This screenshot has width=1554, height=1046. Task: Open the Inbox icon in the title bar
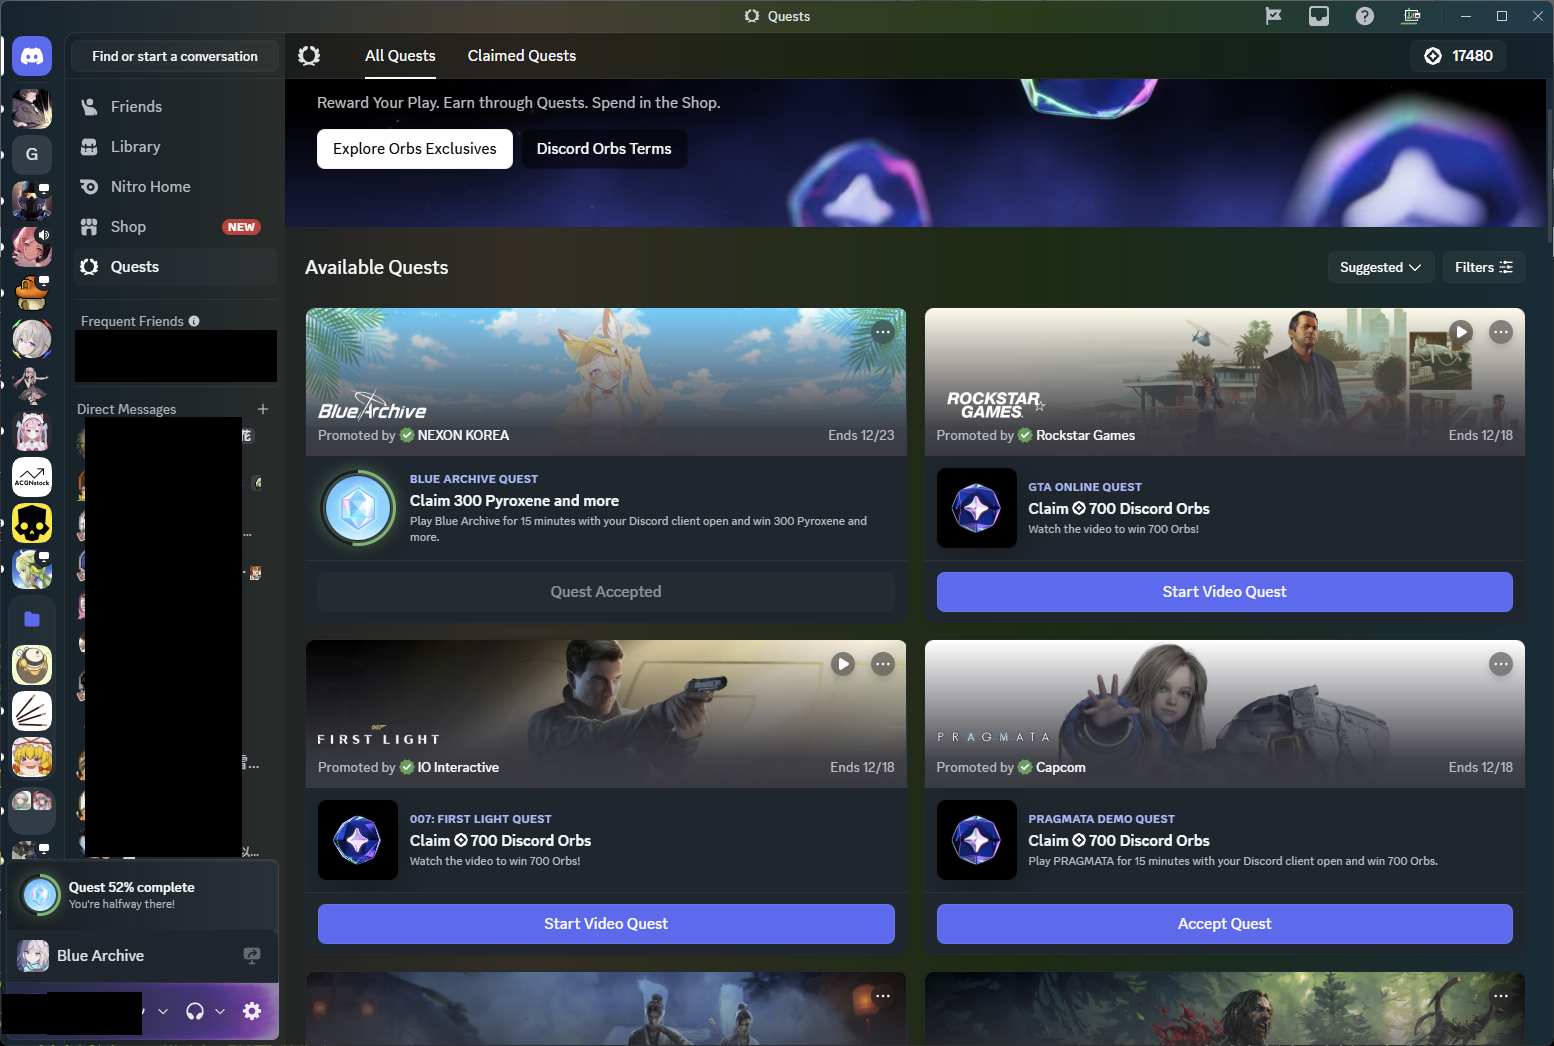pos(1319,16)
